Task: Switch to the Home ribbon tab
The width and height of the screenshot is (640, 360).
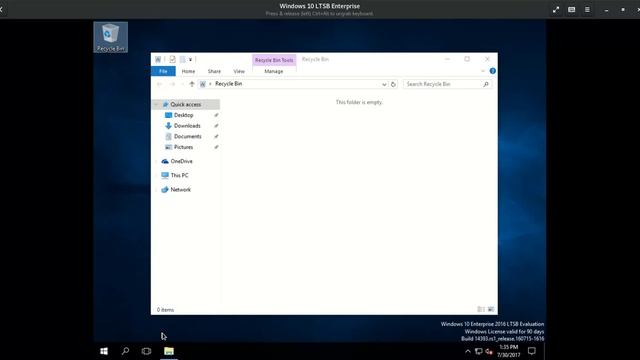Action: point(188,71)
